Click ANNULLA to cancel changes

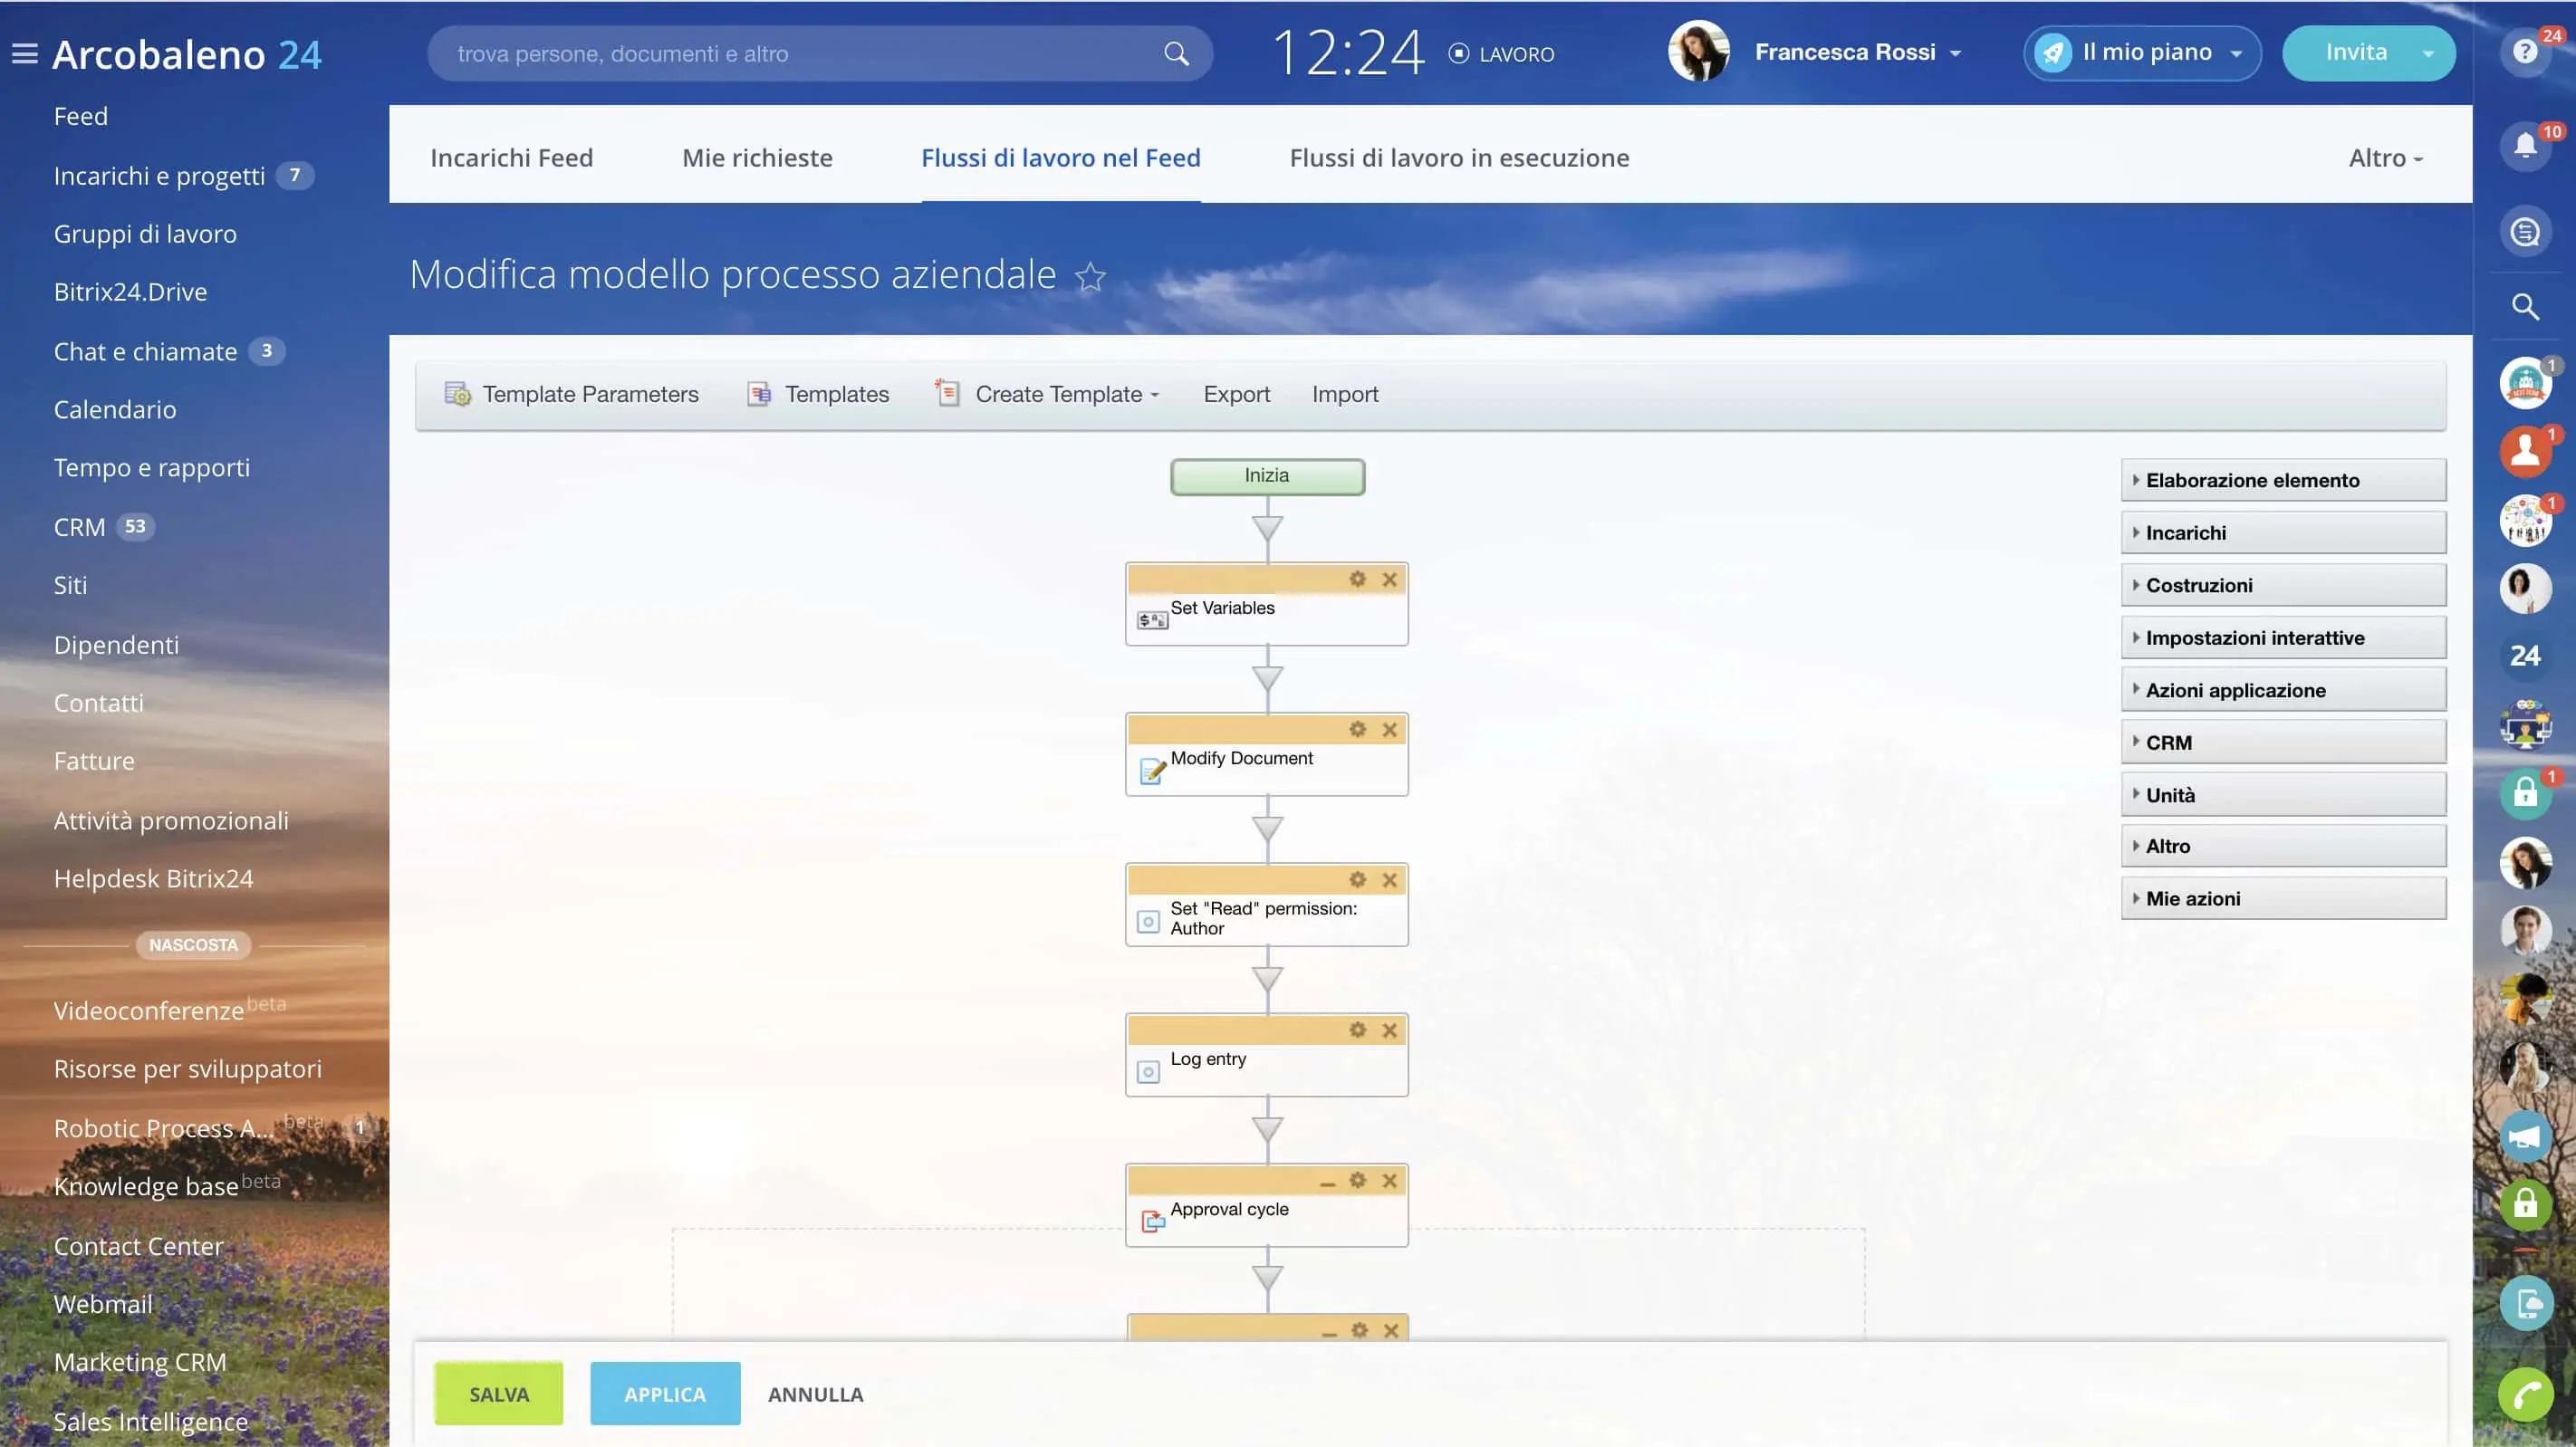coord(815,1394)
